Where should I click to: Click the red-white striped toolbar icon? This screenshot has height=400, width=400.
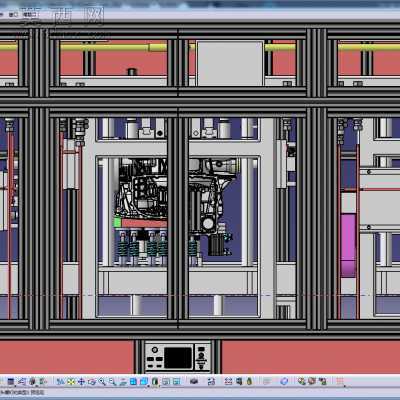point(228,381)
